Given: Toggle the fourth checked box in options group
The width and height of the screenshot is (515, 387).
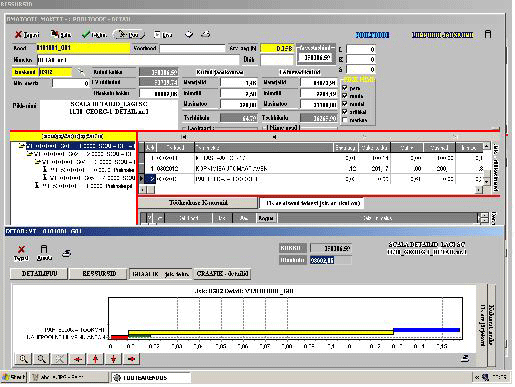Looking at the screenshot, I should pos(345,112).
